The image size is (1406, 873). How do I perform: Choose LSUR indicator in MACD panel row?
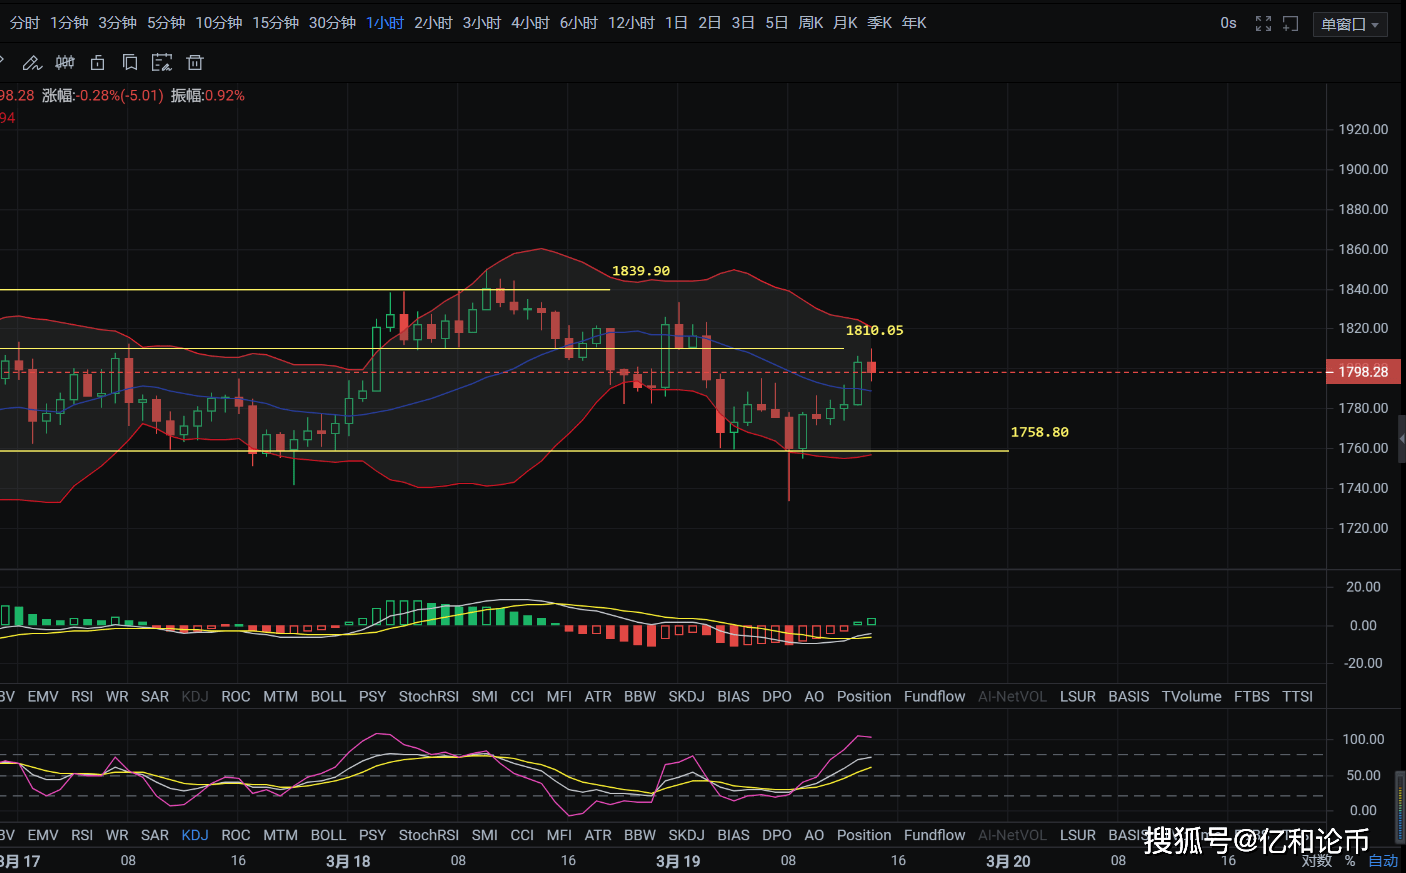point(1078,697)
